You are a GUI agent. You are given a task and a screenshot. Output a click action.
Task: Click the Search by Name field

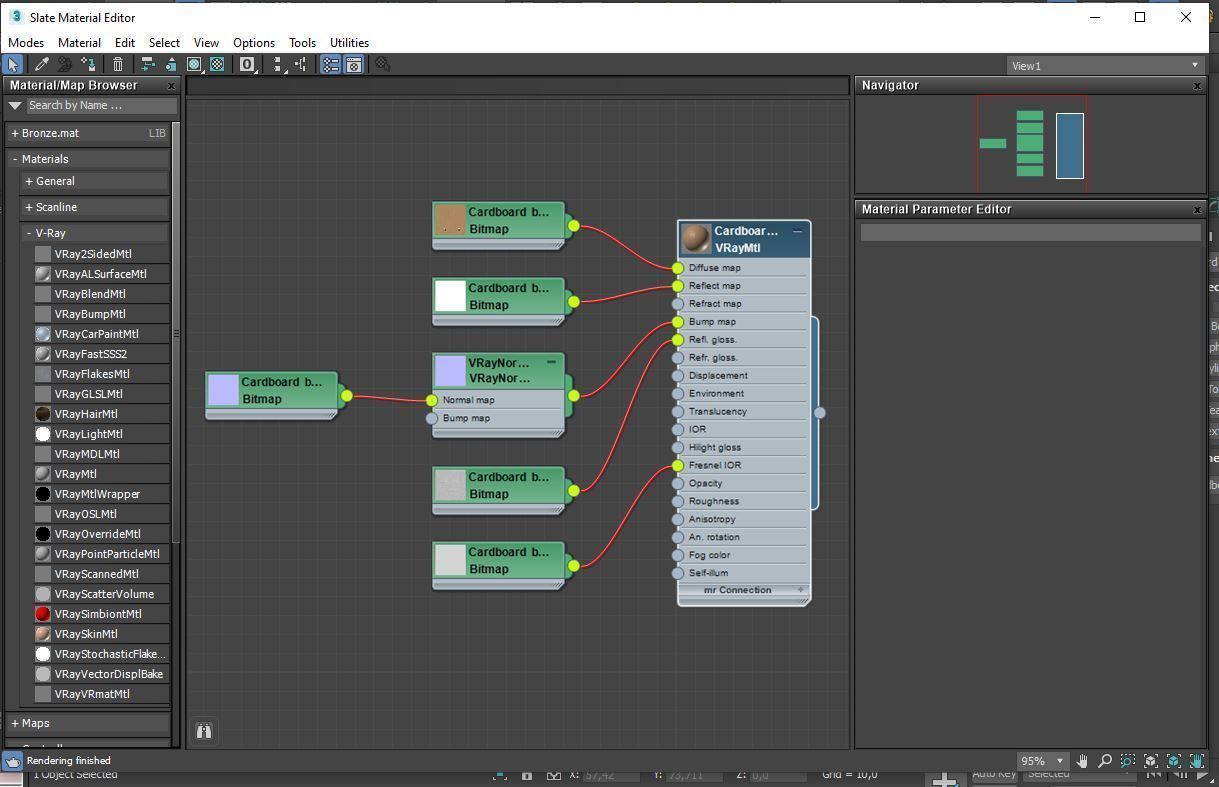(101, 105)
